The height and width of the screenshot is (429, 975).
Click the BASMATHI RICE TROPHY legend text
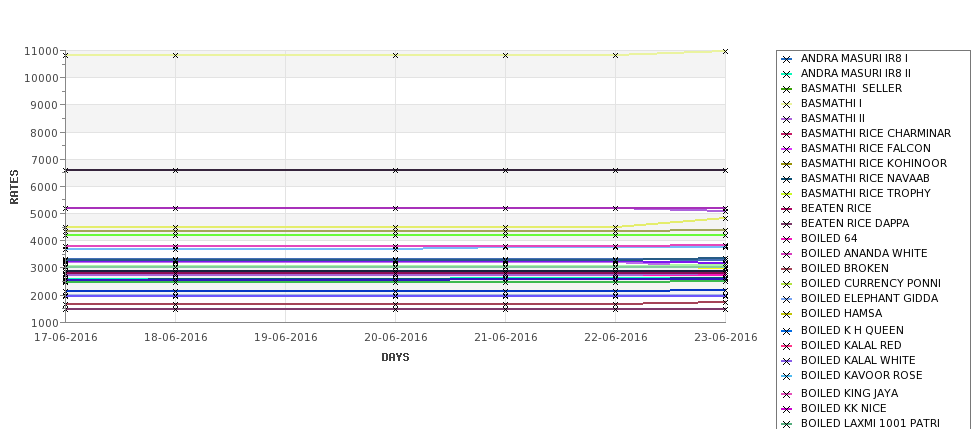coord(865,194)
